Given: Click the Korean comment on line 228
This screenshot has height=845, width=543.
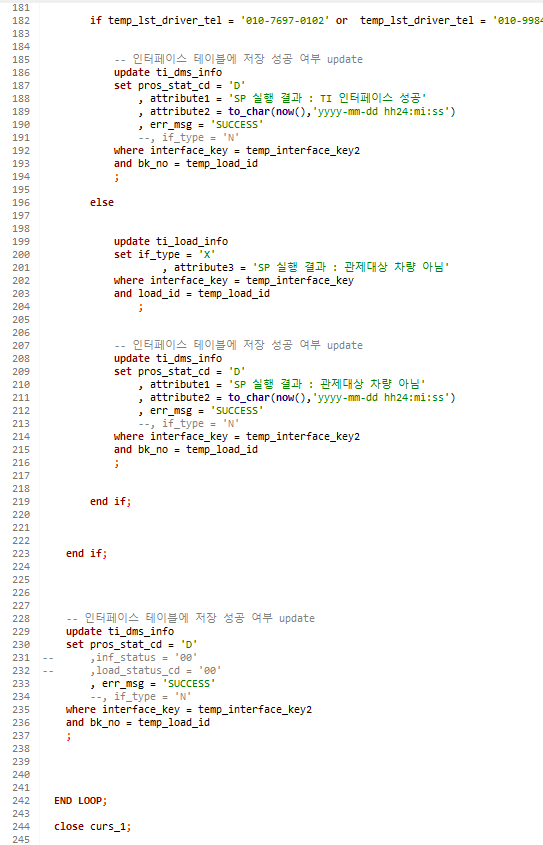Looking at the screenshot, I should tap(191, 618).
